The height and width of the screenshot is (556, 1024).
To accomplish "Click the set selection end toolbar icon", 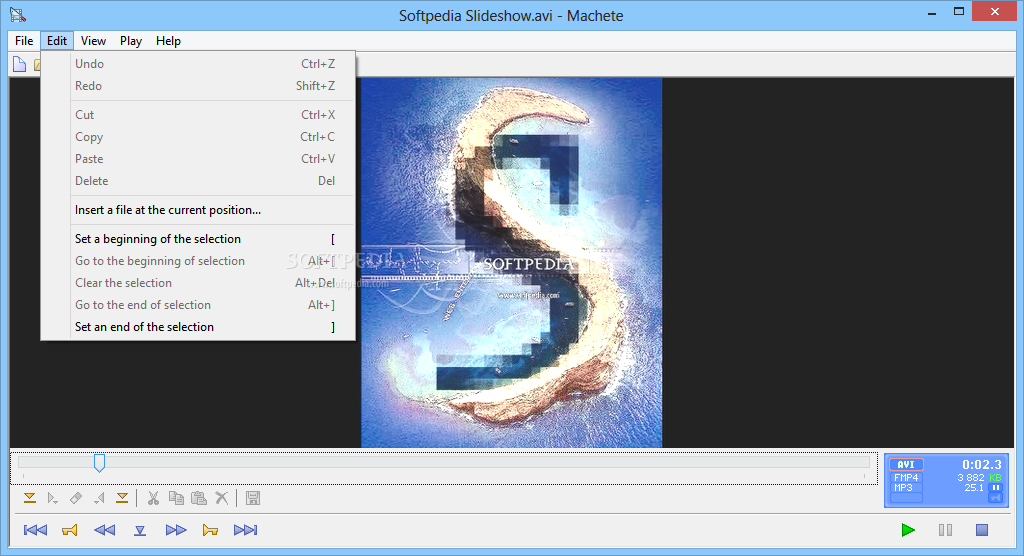I will [x=122, y=499].
